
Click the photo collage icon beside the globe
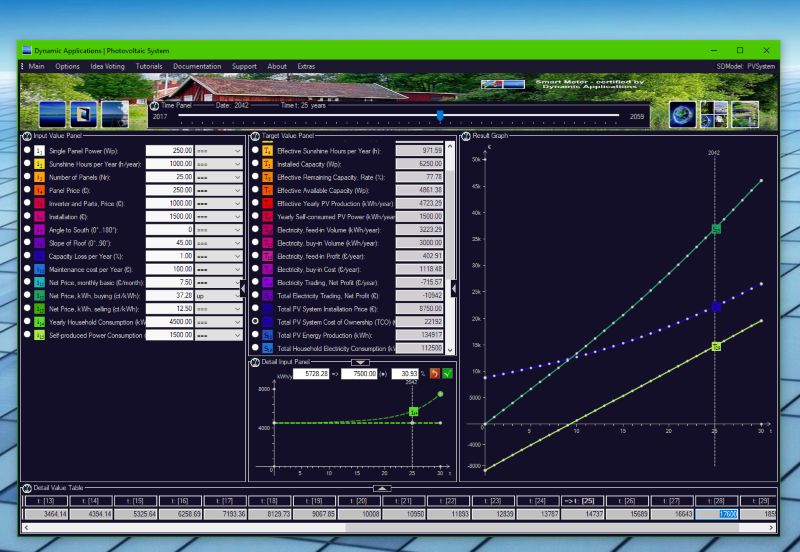pyautogui.click(x=714, y=114)
